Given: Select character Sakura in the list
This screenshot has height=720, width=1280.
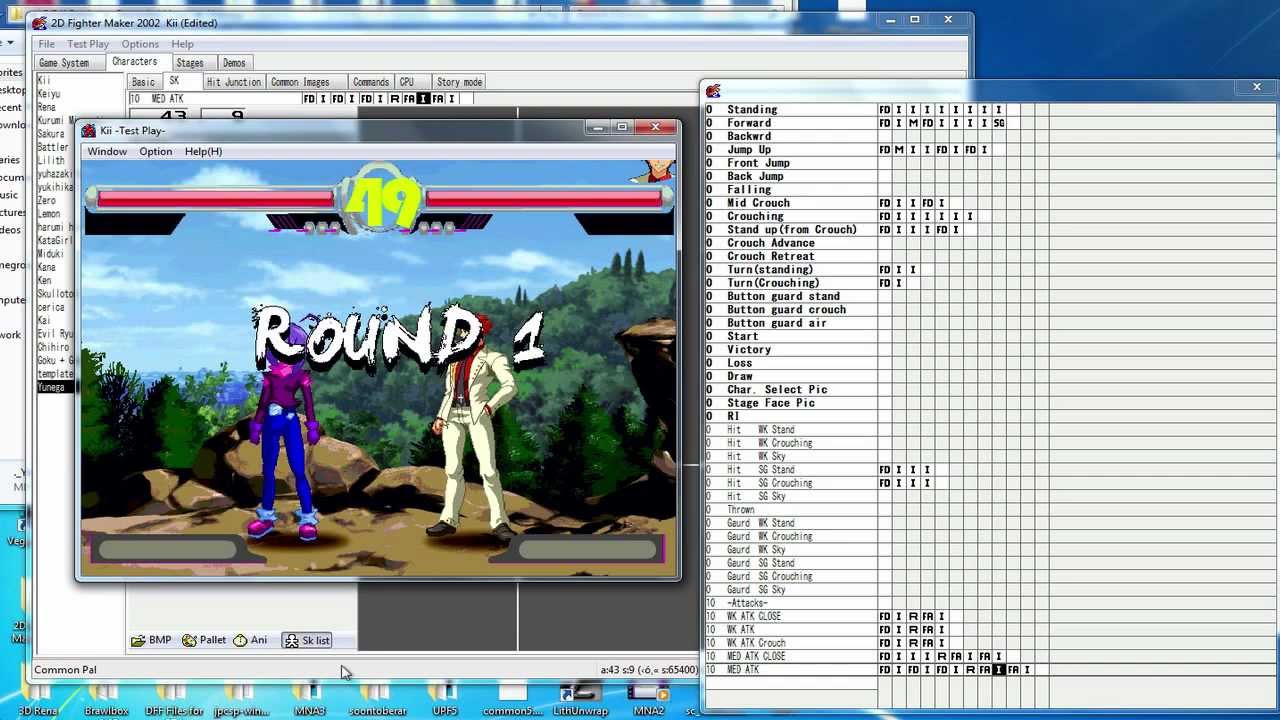Looking at the screenshot, I should 55,134.
